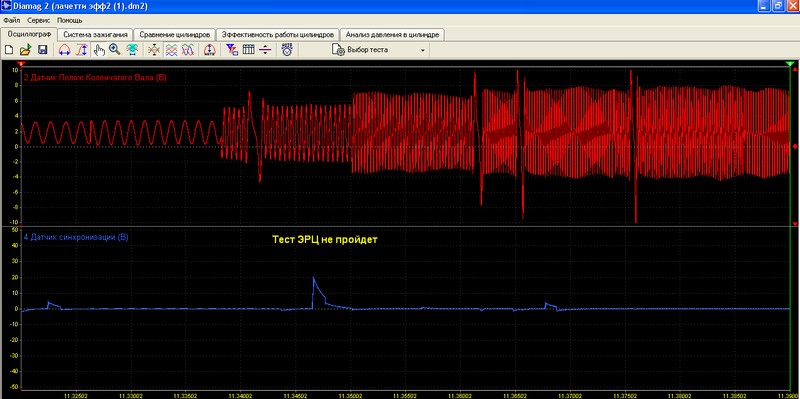The image size is (800, 399).
Task: Select channel 4 Датчик синхронизации label
Action: click(76, 237)
